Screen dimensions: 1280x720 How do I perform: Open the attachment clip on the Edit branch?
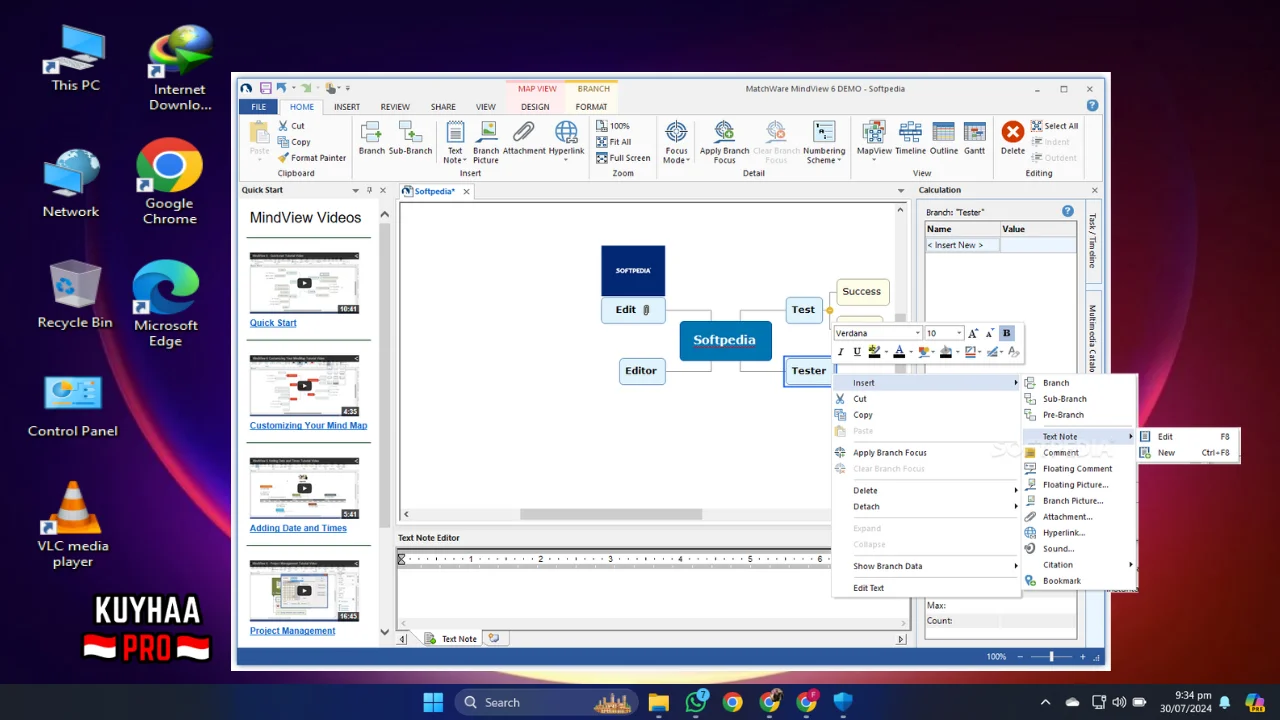[x=646, y=310]
